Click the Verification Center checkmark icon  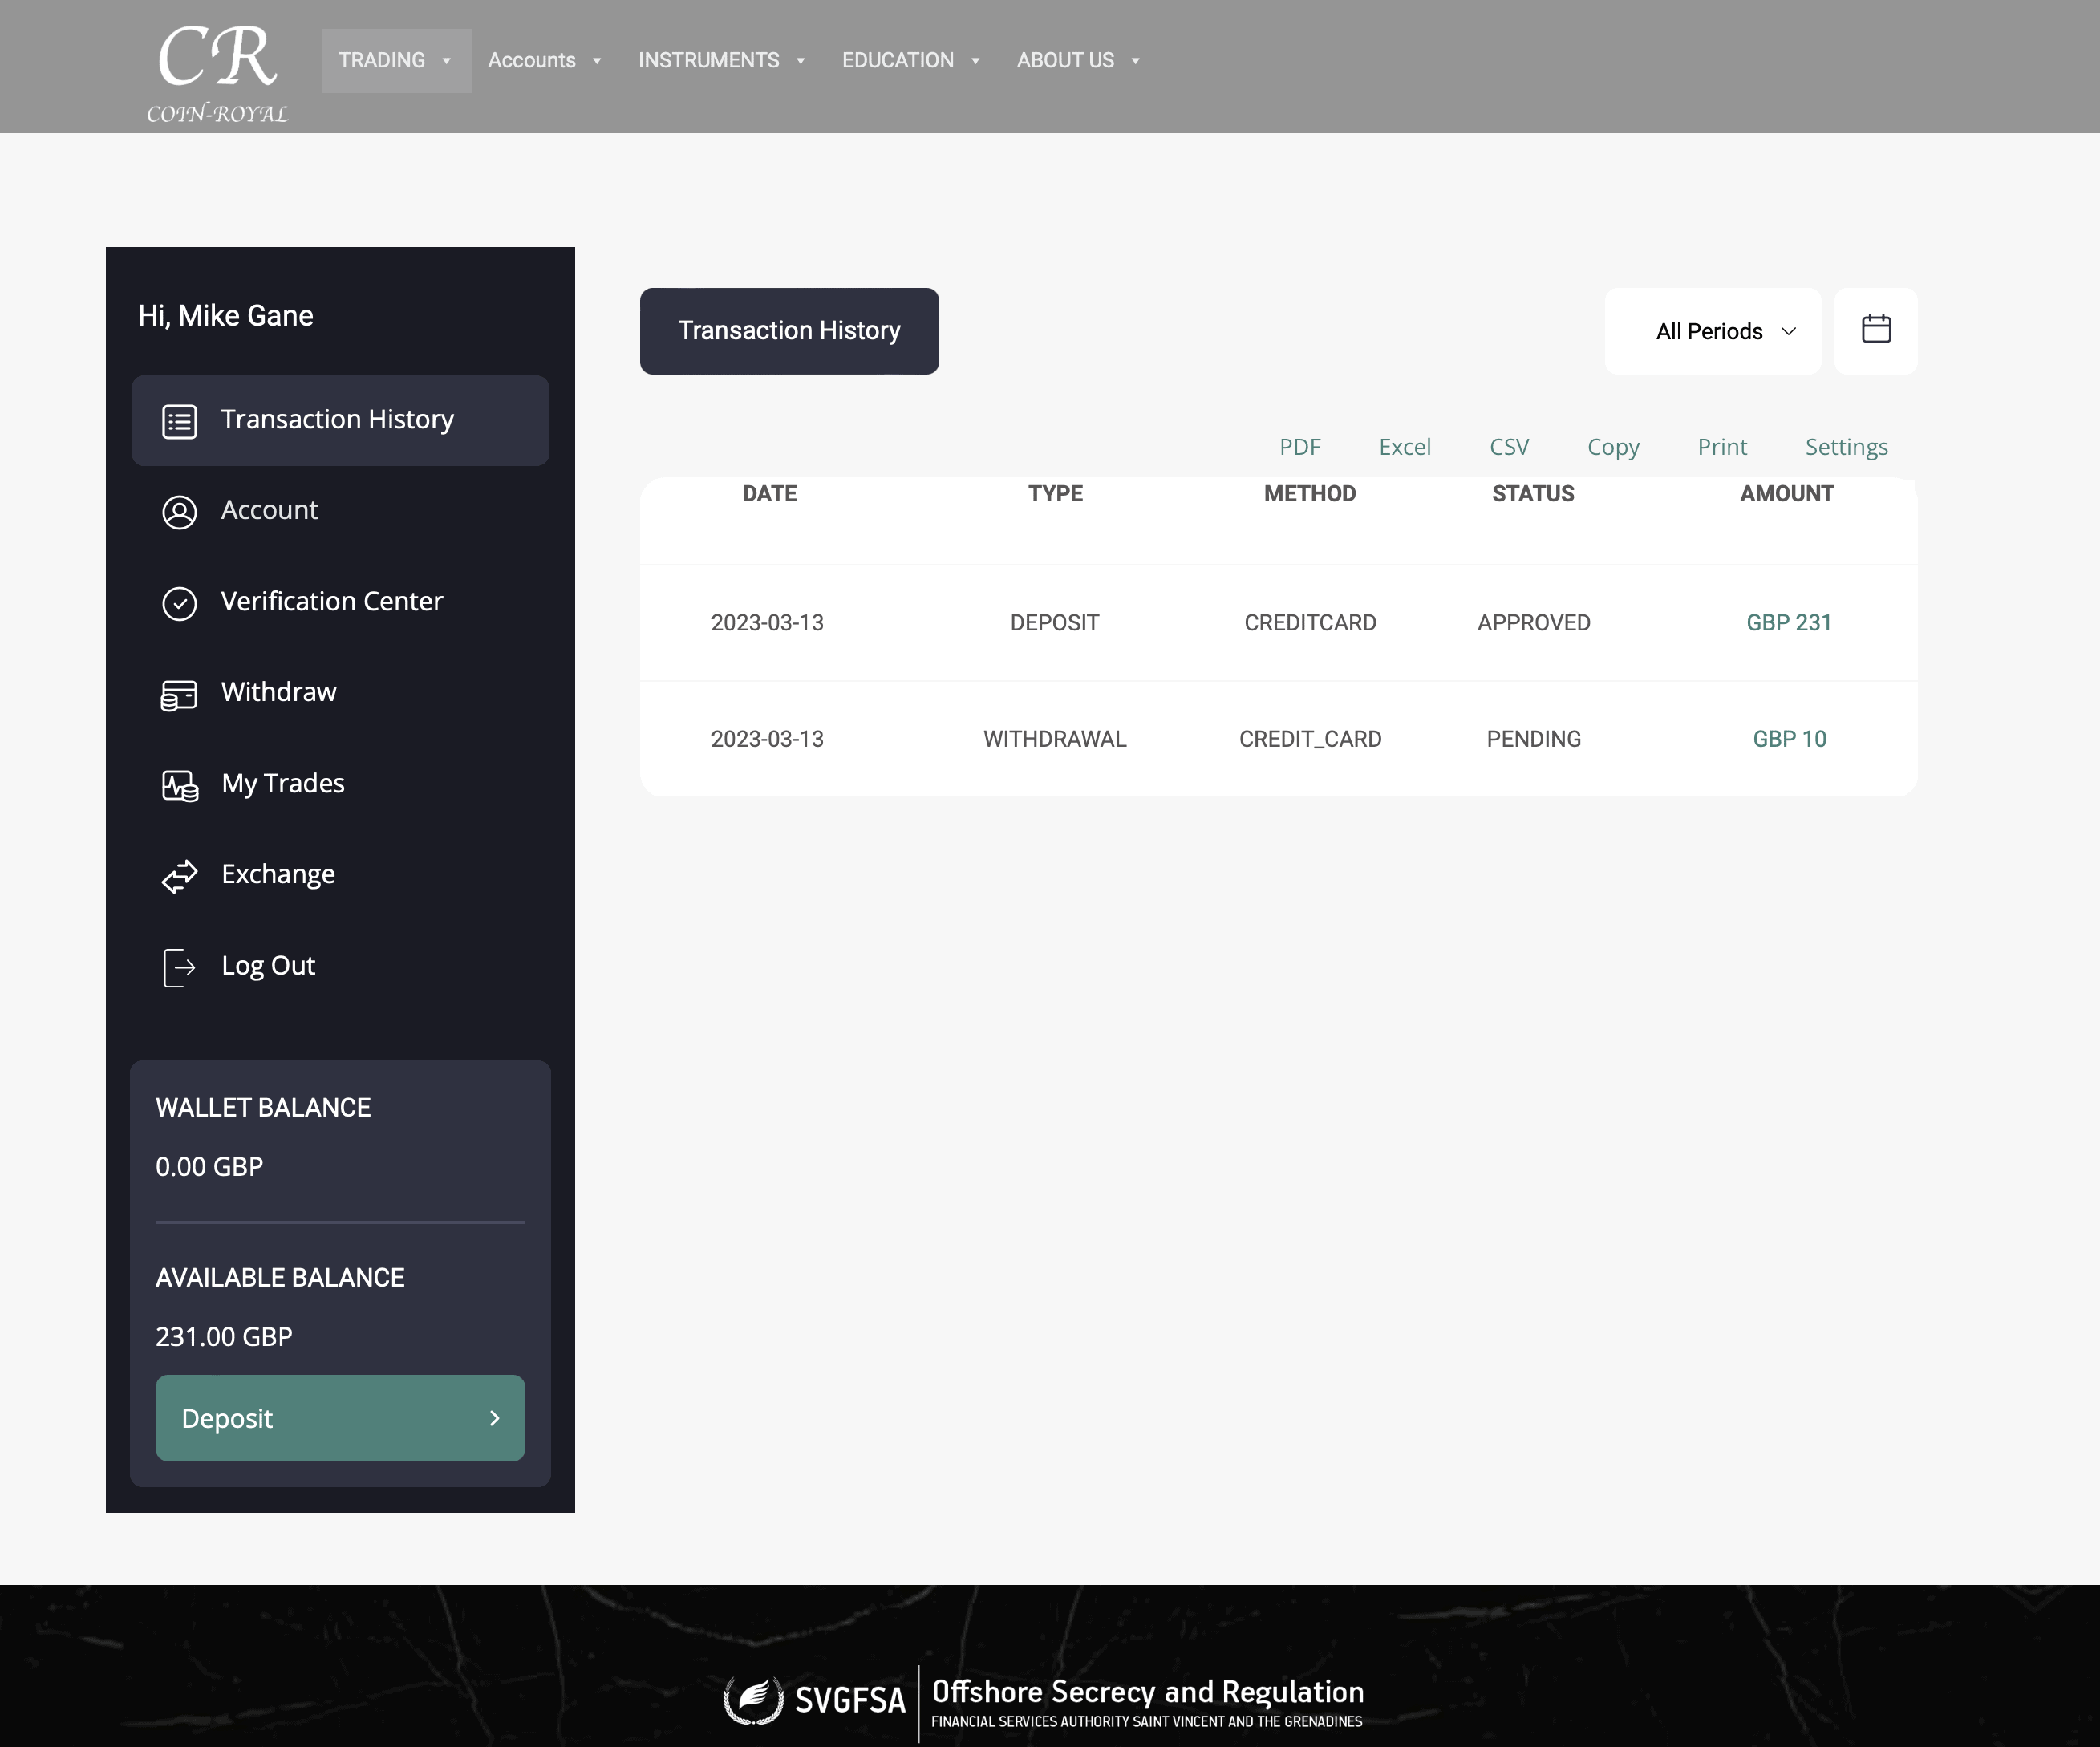click(179, 603)
